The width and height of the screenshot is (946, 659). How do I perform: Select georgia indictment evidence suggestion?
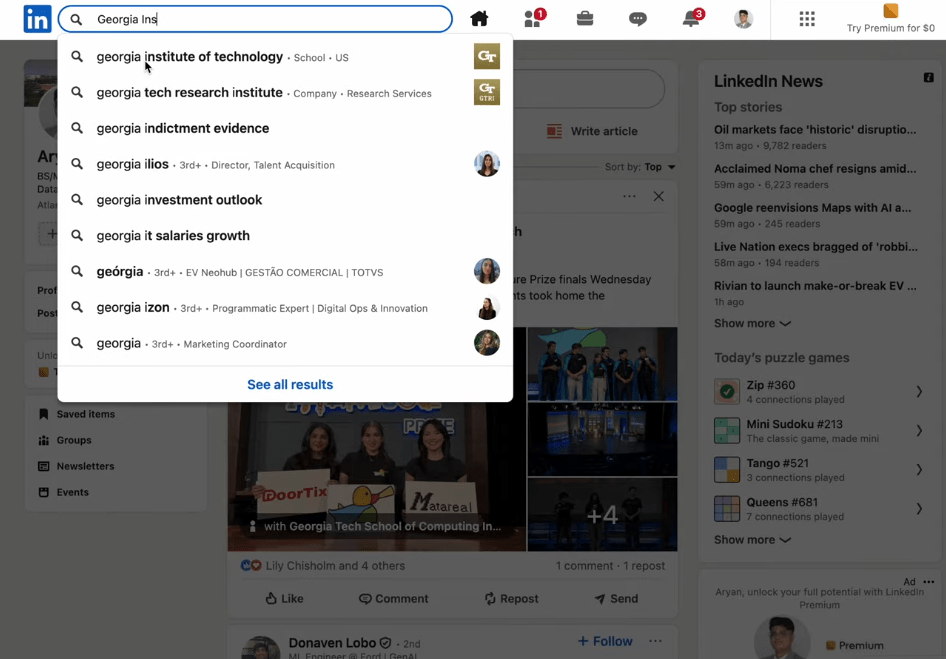click(285, 128)
